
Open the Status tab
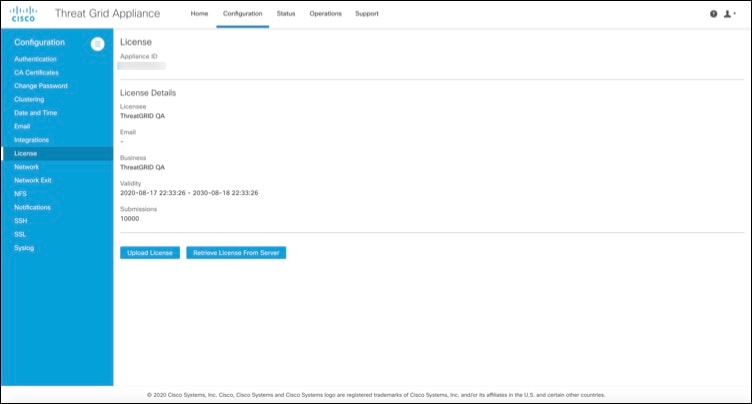point(286,13)
